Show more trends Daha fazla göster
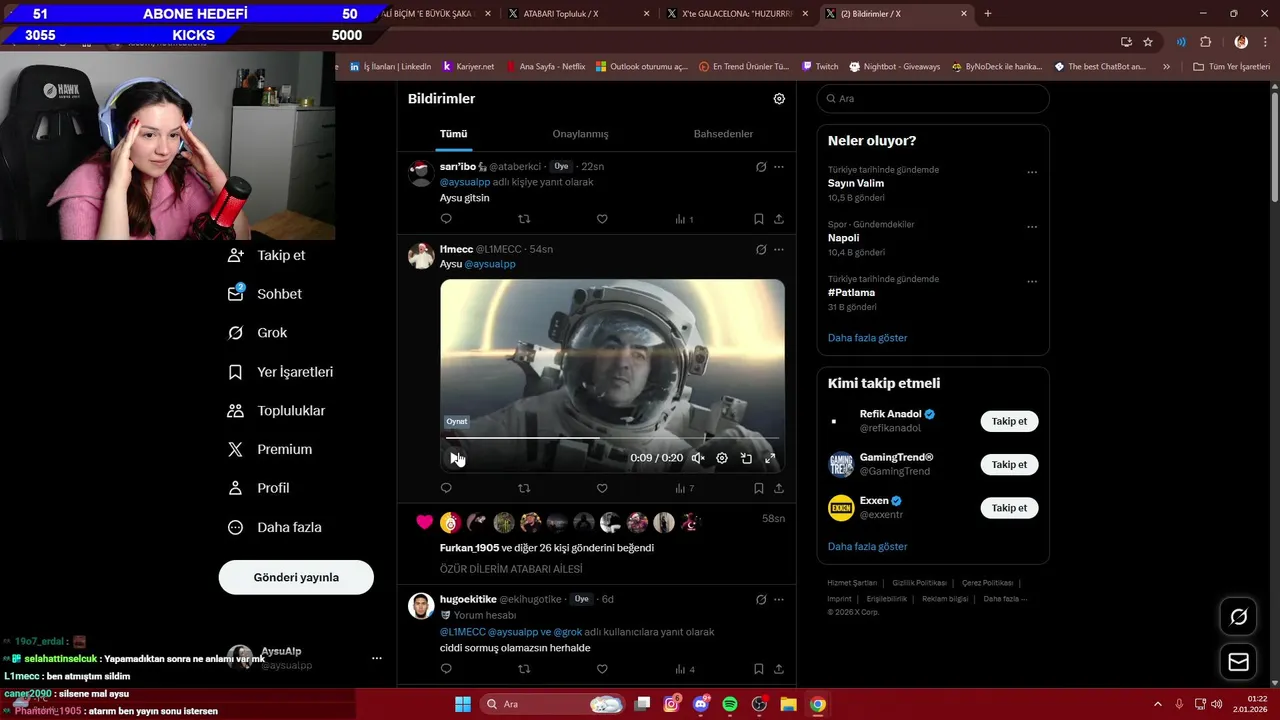The image size is (1280, 720). [x=867, y=338]
